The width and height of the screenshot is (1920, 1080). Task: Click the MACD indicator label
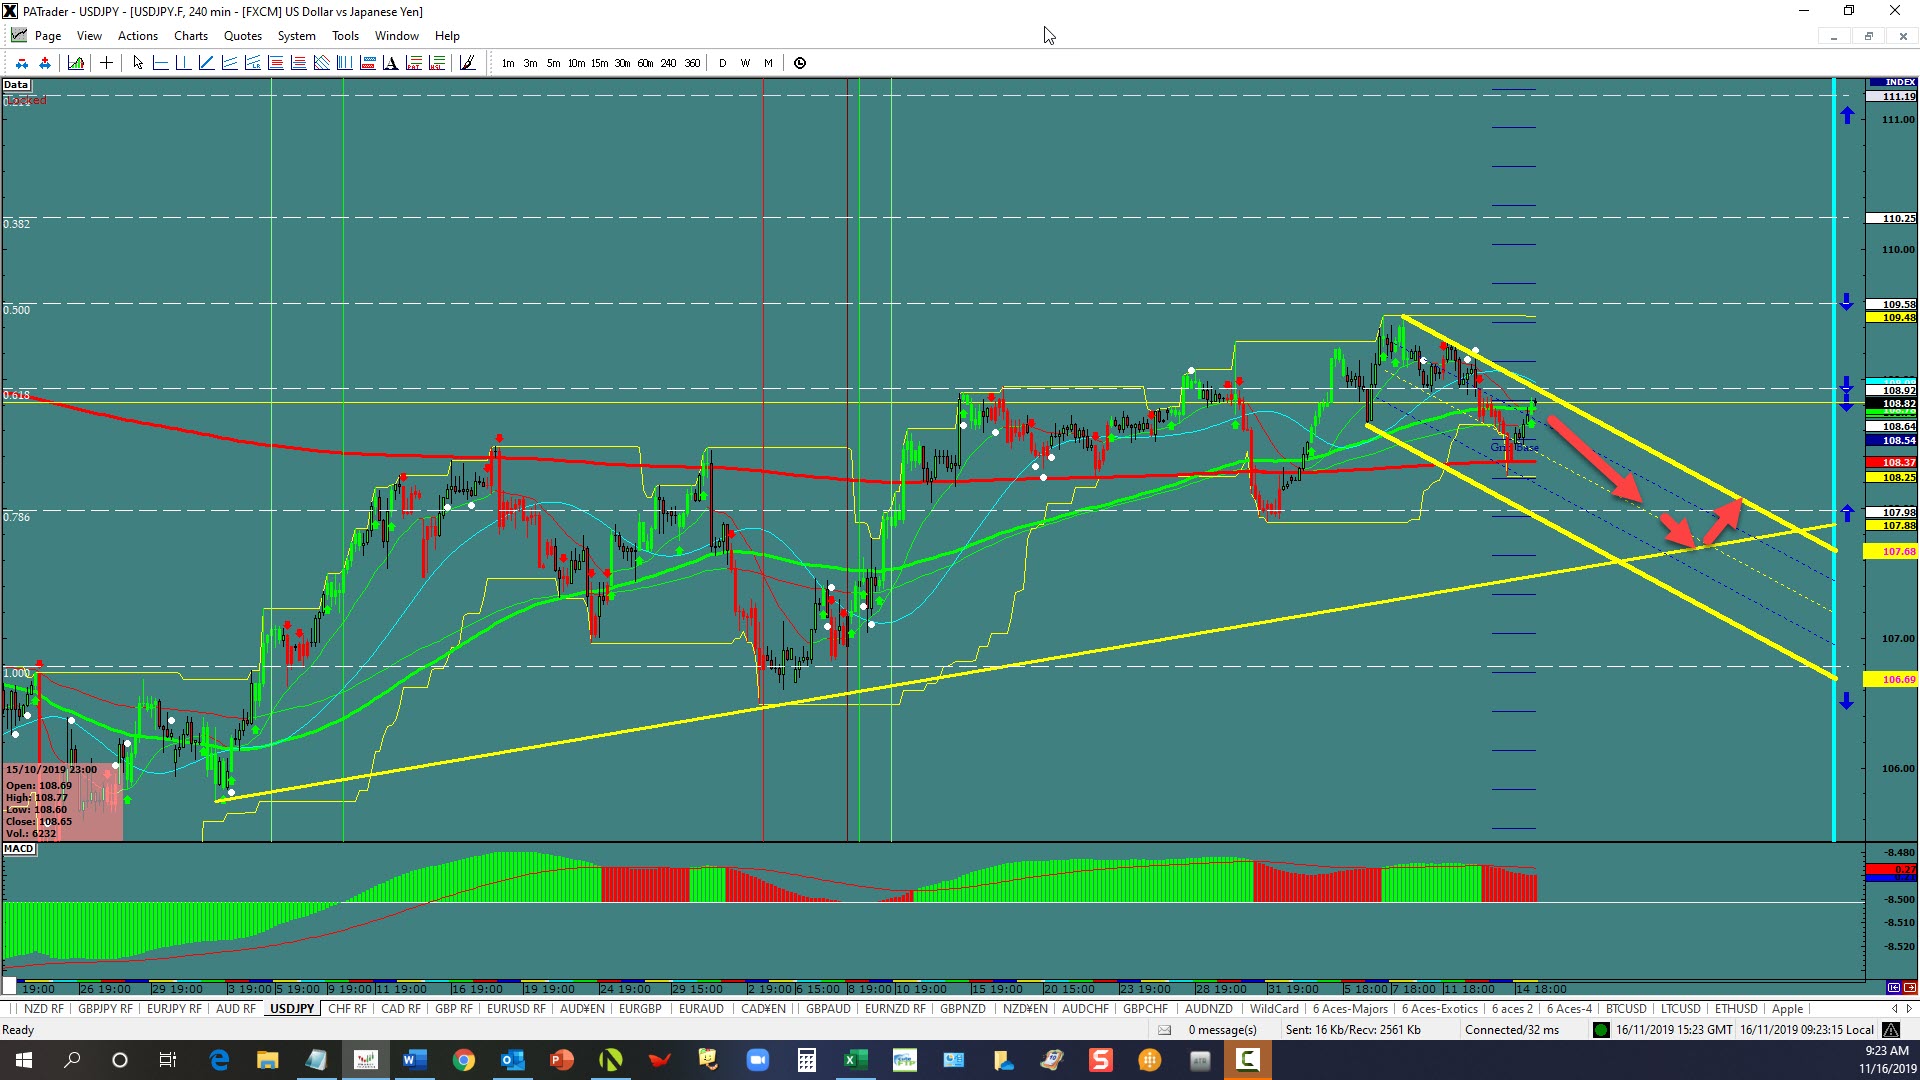(19, 849)
